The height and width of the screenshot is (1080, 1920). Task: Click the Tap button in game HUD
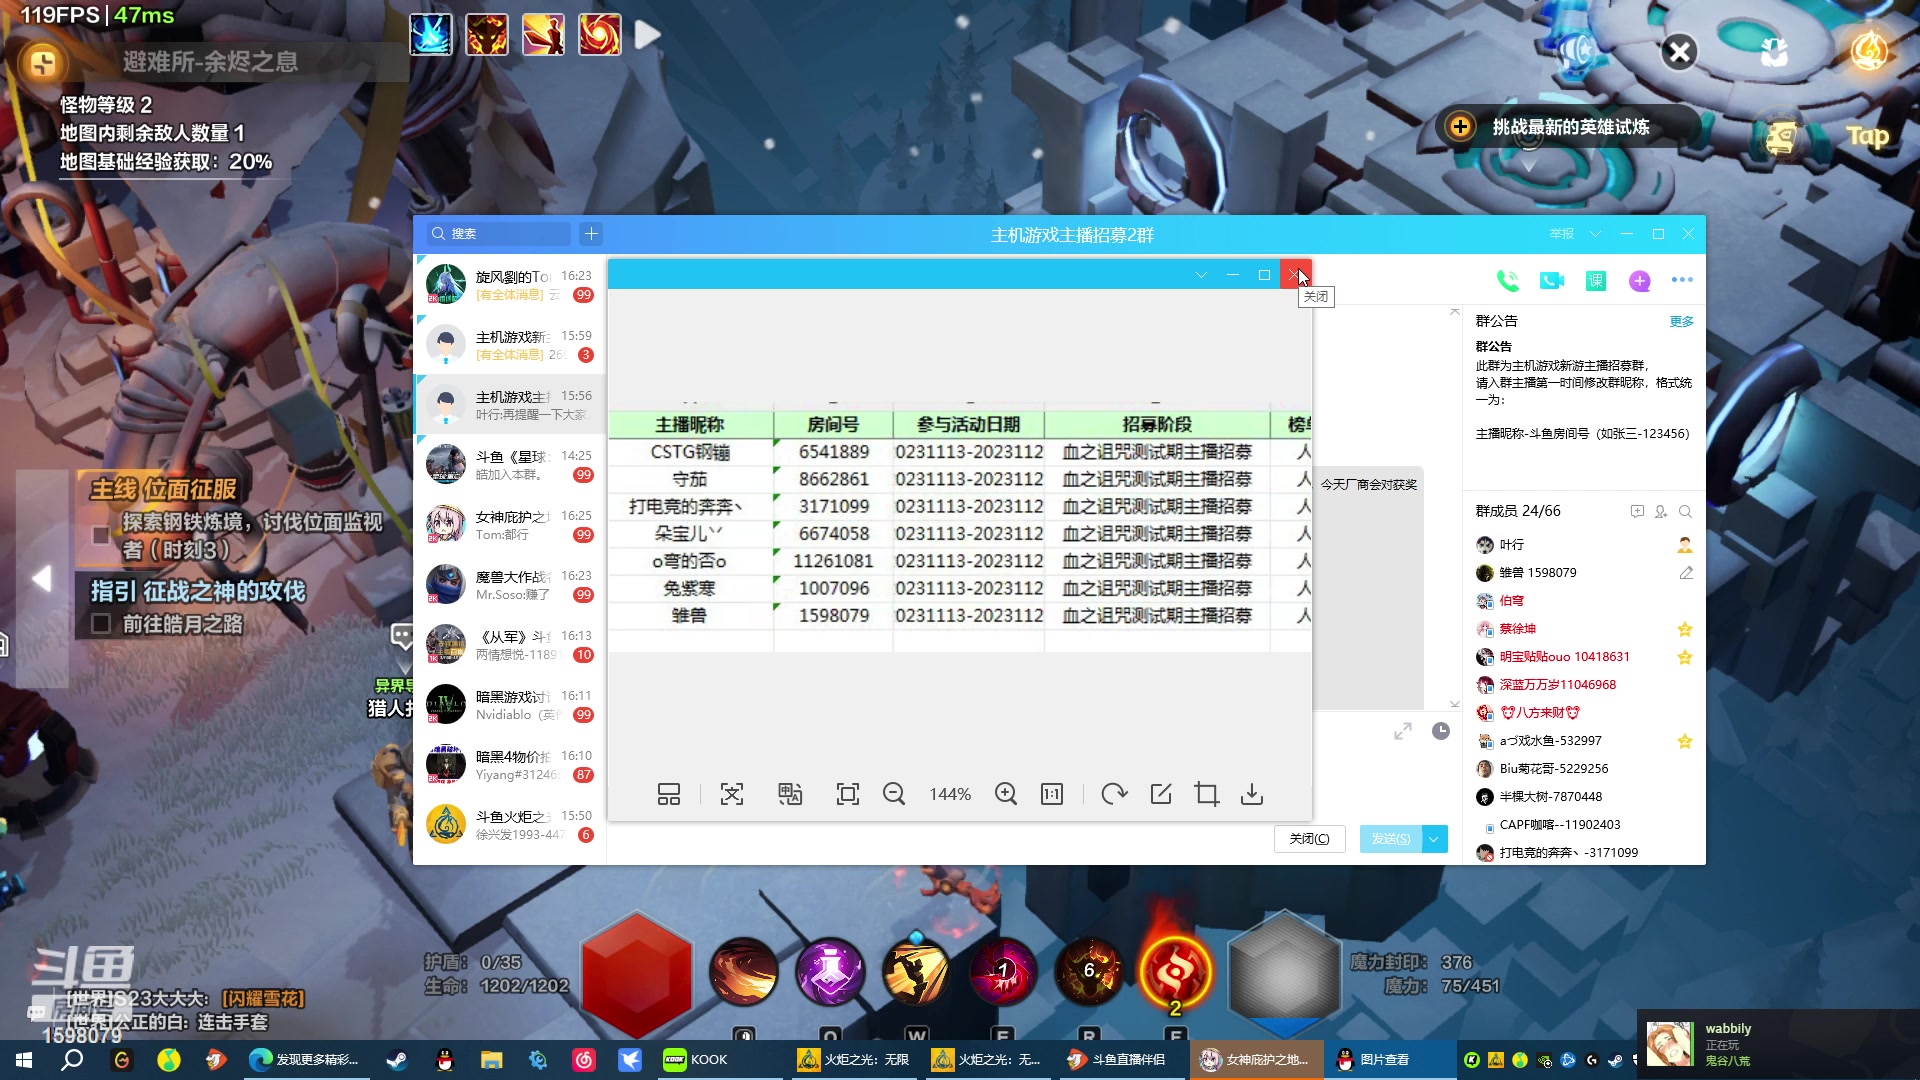[1867, 136]
